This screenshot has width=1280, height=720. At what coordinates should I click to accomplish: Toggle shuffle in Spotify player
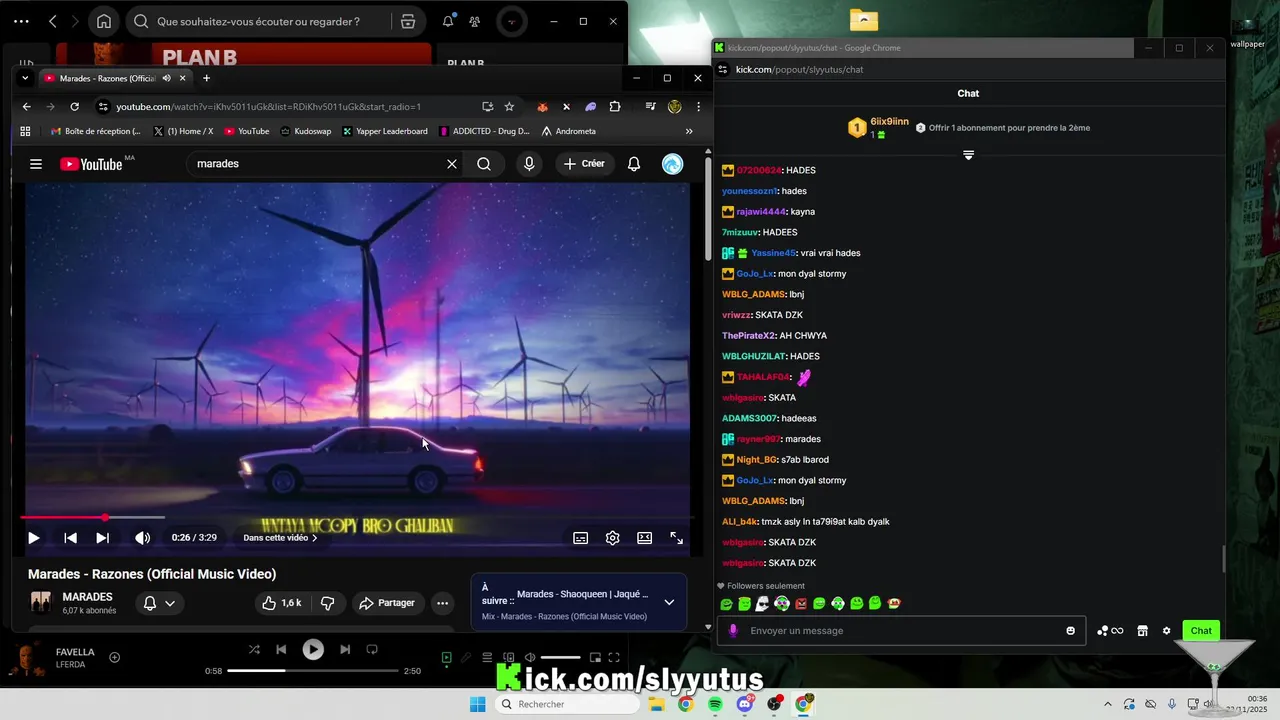pos(254,650)
